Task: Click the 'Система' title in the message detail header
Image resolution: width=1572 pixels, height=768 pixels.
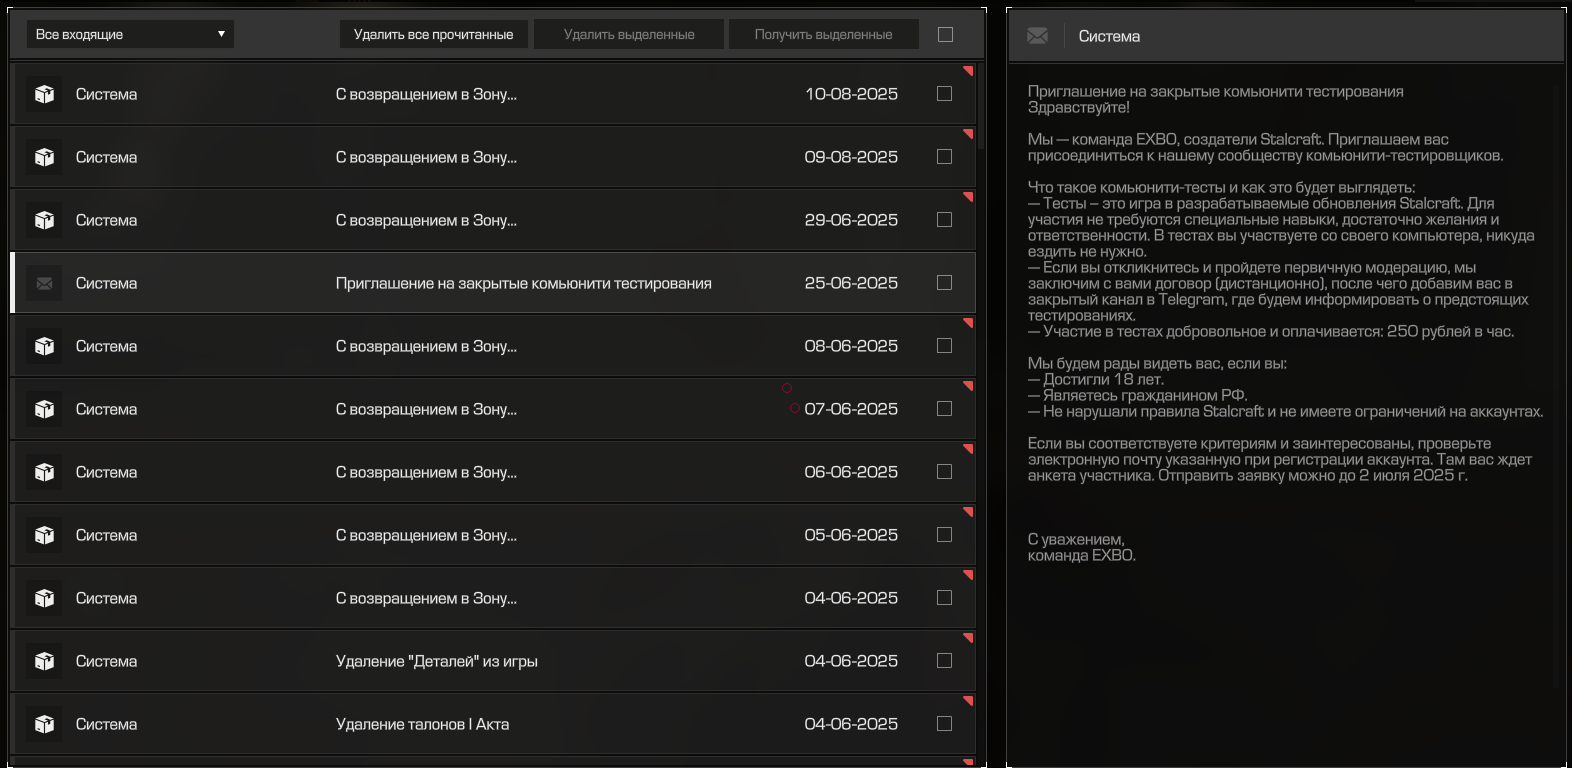Action: pyautogui.click(x=1109, y=36)
